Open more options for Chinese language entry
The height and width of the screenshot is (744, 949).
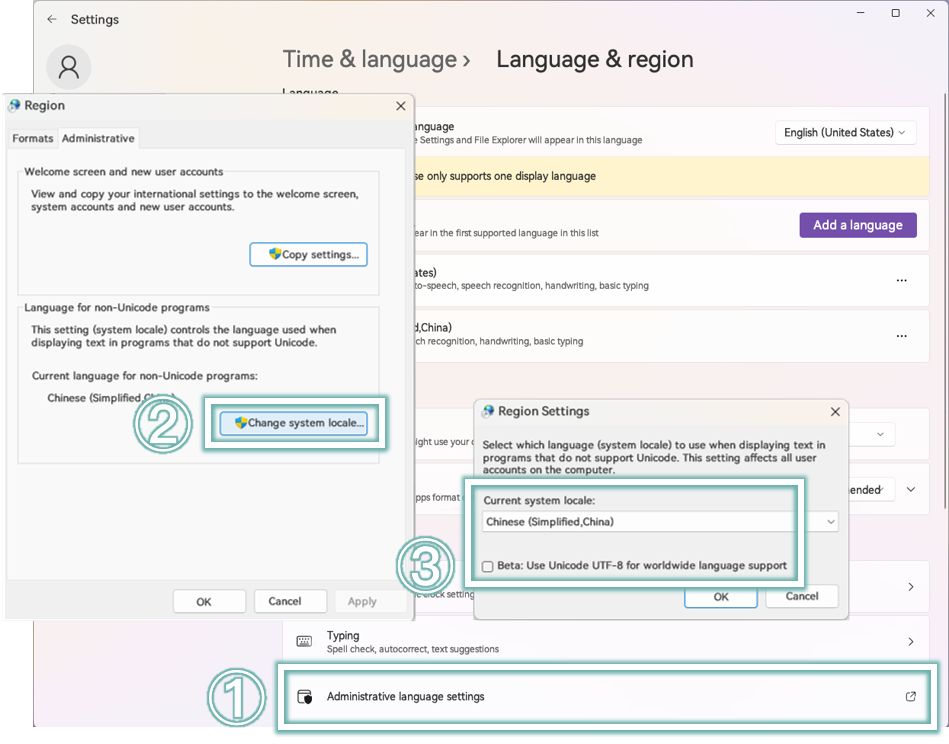click(902, 336)
